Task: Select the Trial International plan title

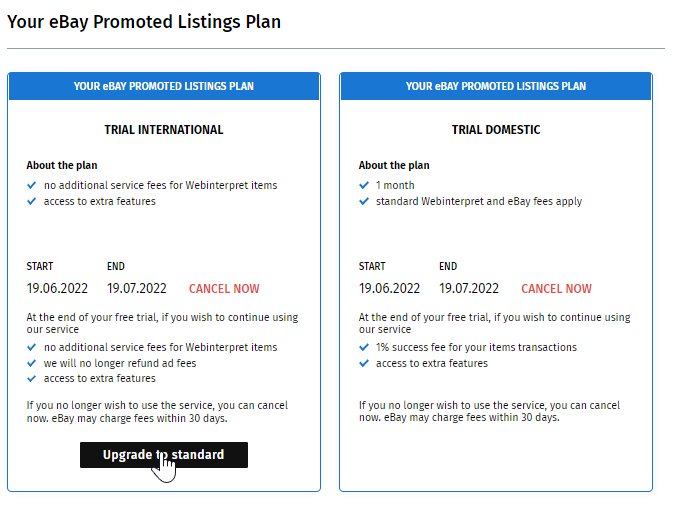Action: pos(164,129)
